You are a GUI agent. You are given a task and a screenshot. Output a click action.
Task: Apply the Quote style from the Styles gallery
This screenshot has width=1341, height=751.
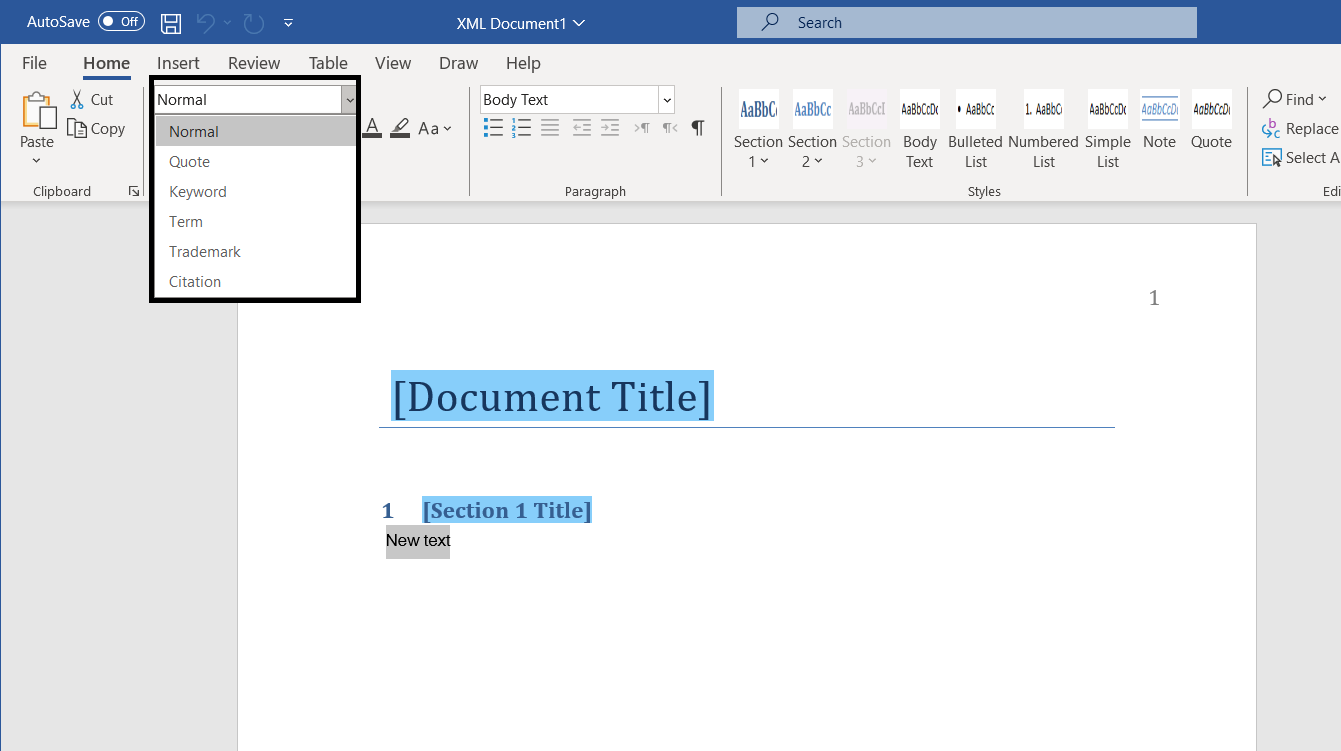click(1211, 128)
